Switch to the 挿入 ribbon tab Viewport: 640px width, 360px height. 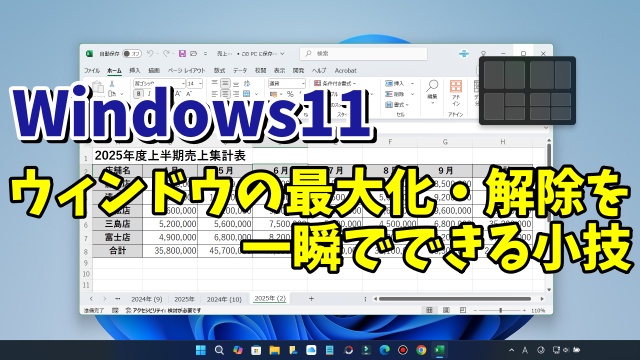coord(134,70)
